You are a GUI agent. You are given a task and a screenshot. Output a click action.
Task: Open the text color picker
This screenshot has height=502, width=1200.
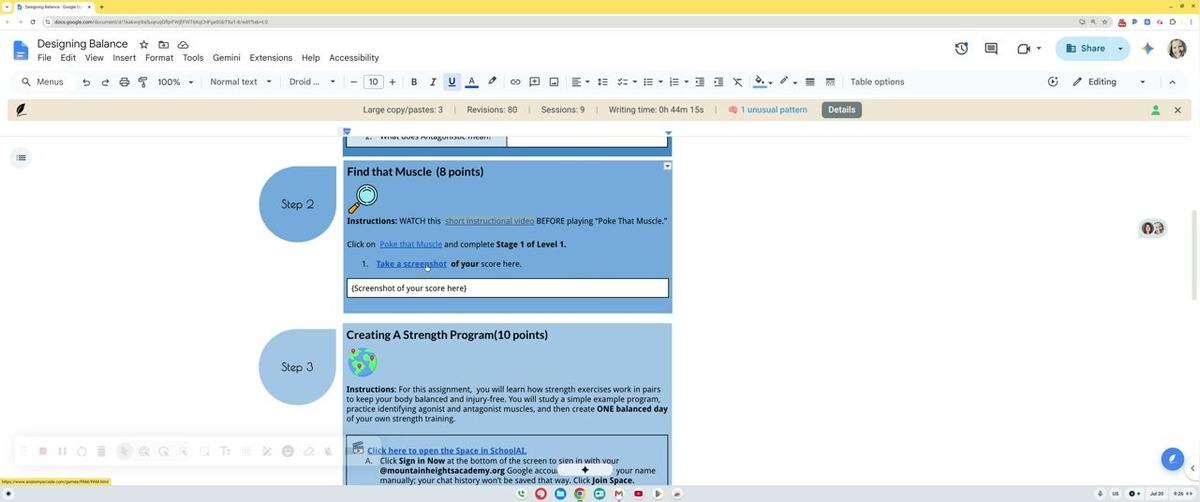pyautogui.click(x=472, y=82)
